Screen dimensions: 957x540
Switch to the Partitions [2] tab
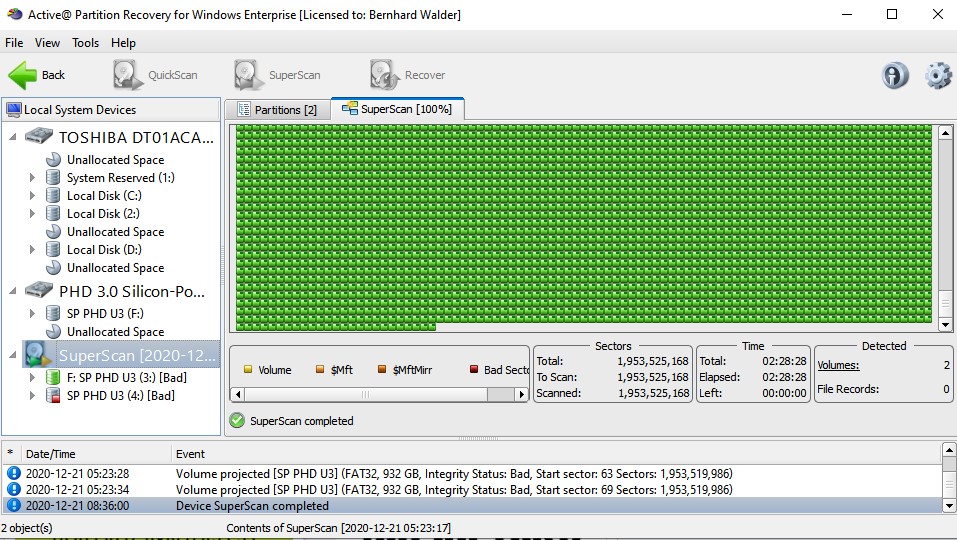tap(277, 110)
